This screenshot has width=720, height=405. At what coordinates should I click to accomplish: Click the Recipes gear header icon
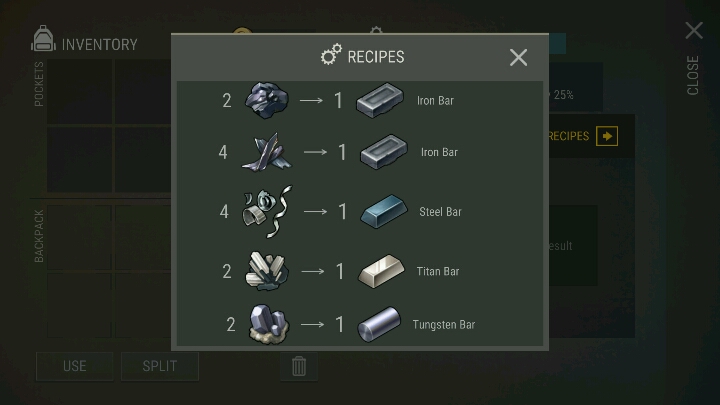click(331, 55)
